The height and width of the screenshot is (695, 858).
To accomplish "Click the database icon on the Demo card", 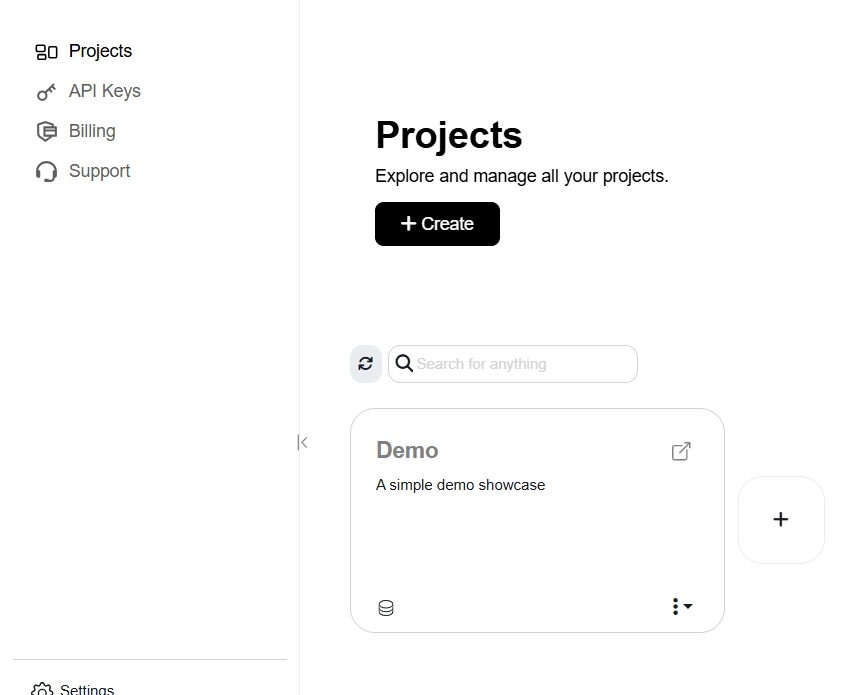I will (x=385, y=607).
